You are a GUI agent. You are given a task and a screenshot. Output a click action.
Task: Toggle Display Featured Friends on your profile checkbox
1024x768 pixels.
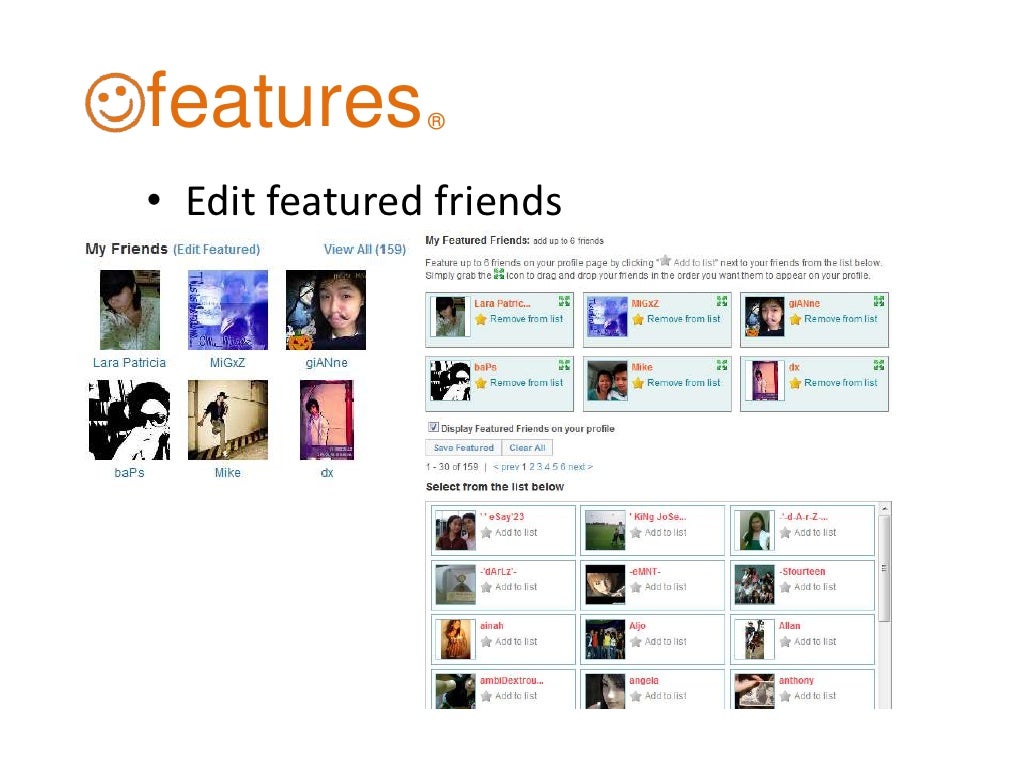(433, 427)
